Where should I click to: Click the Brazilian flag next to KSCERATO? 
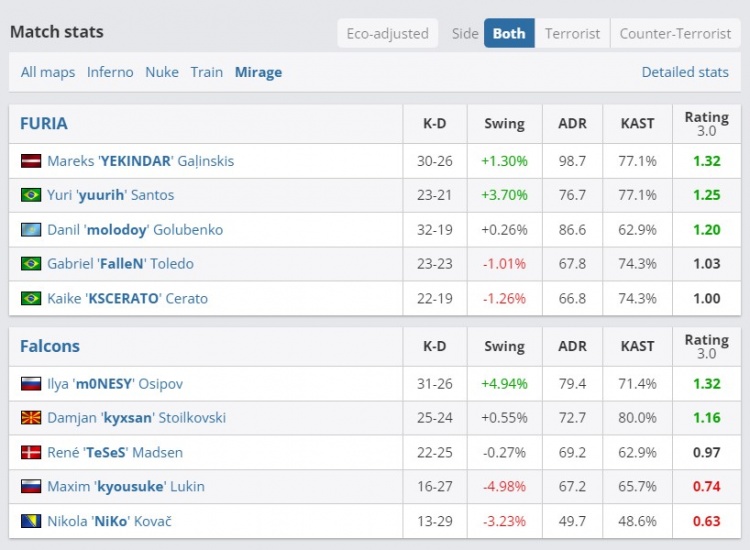(x=31, y=298)
